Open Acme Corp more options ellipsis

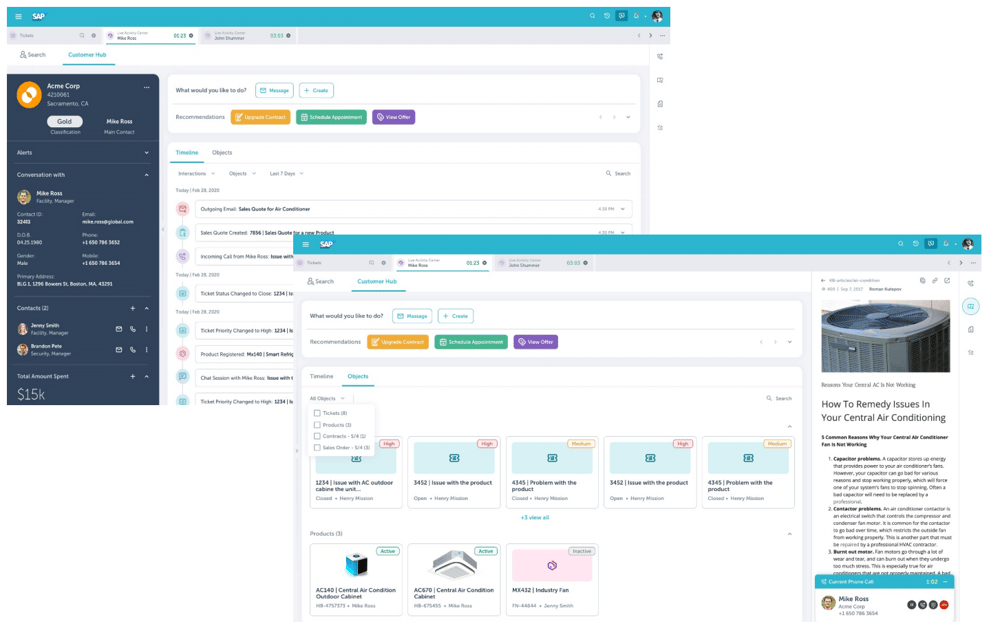[x=147, y=87]
